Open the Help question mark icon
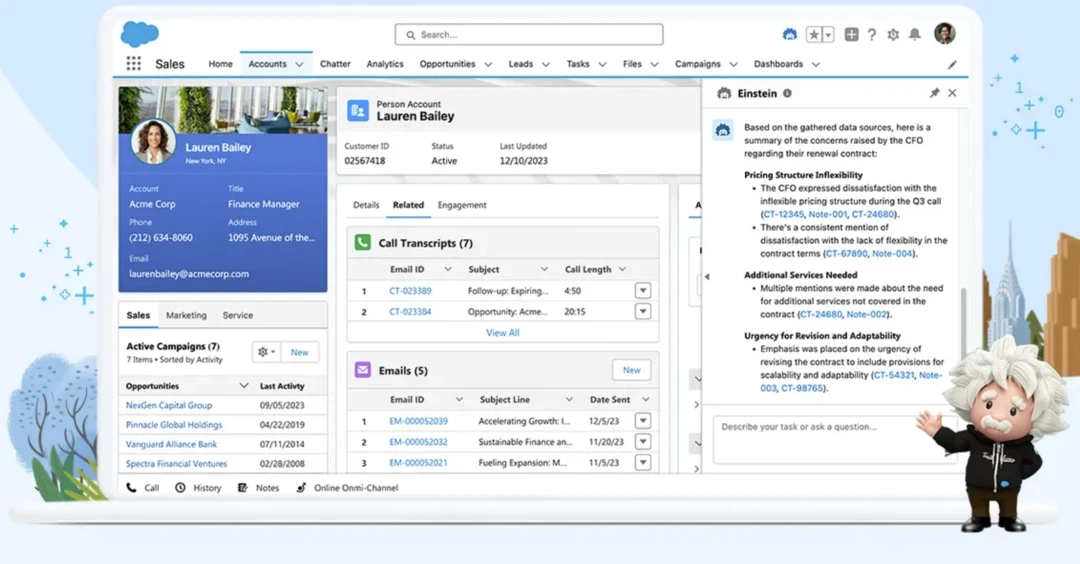 coord(872,34)
